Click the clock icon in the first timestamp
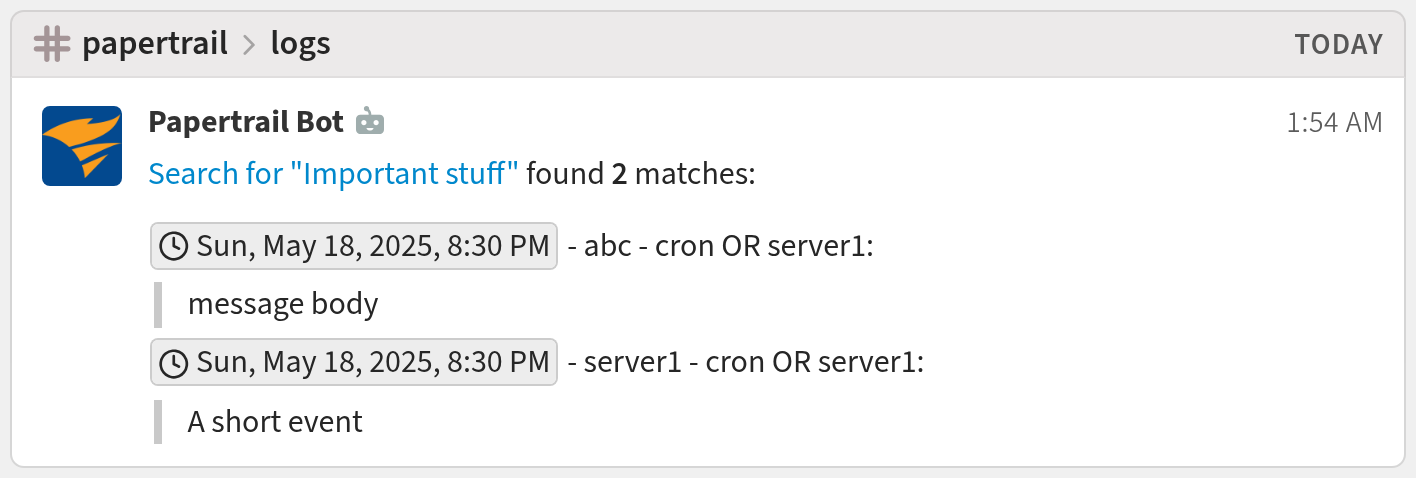Screen dimensions: 1416x478 pos(174,246)
